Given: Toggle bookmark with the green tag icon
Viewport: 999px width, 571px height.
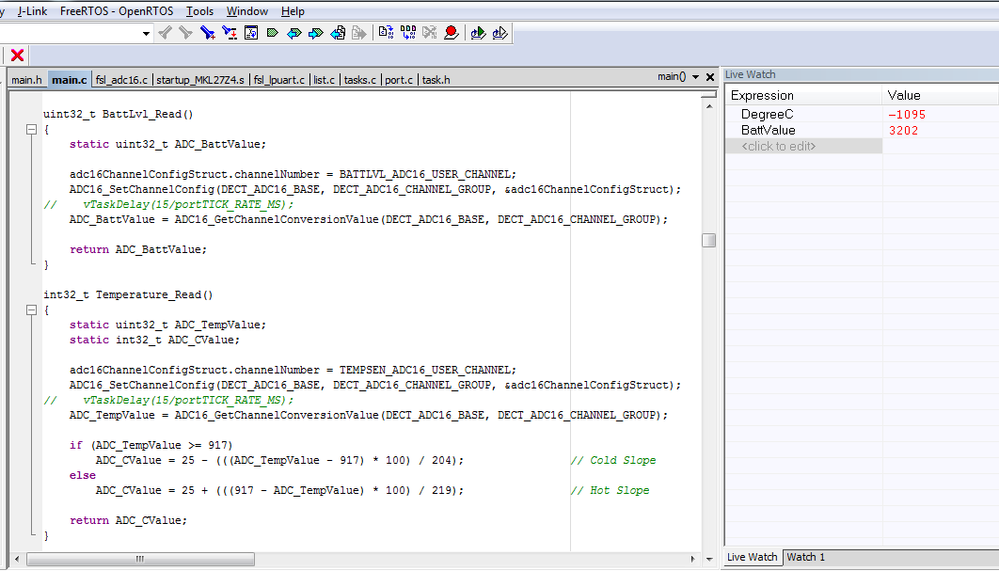Looking at the screenshot, I should click(x=273, y=33).
